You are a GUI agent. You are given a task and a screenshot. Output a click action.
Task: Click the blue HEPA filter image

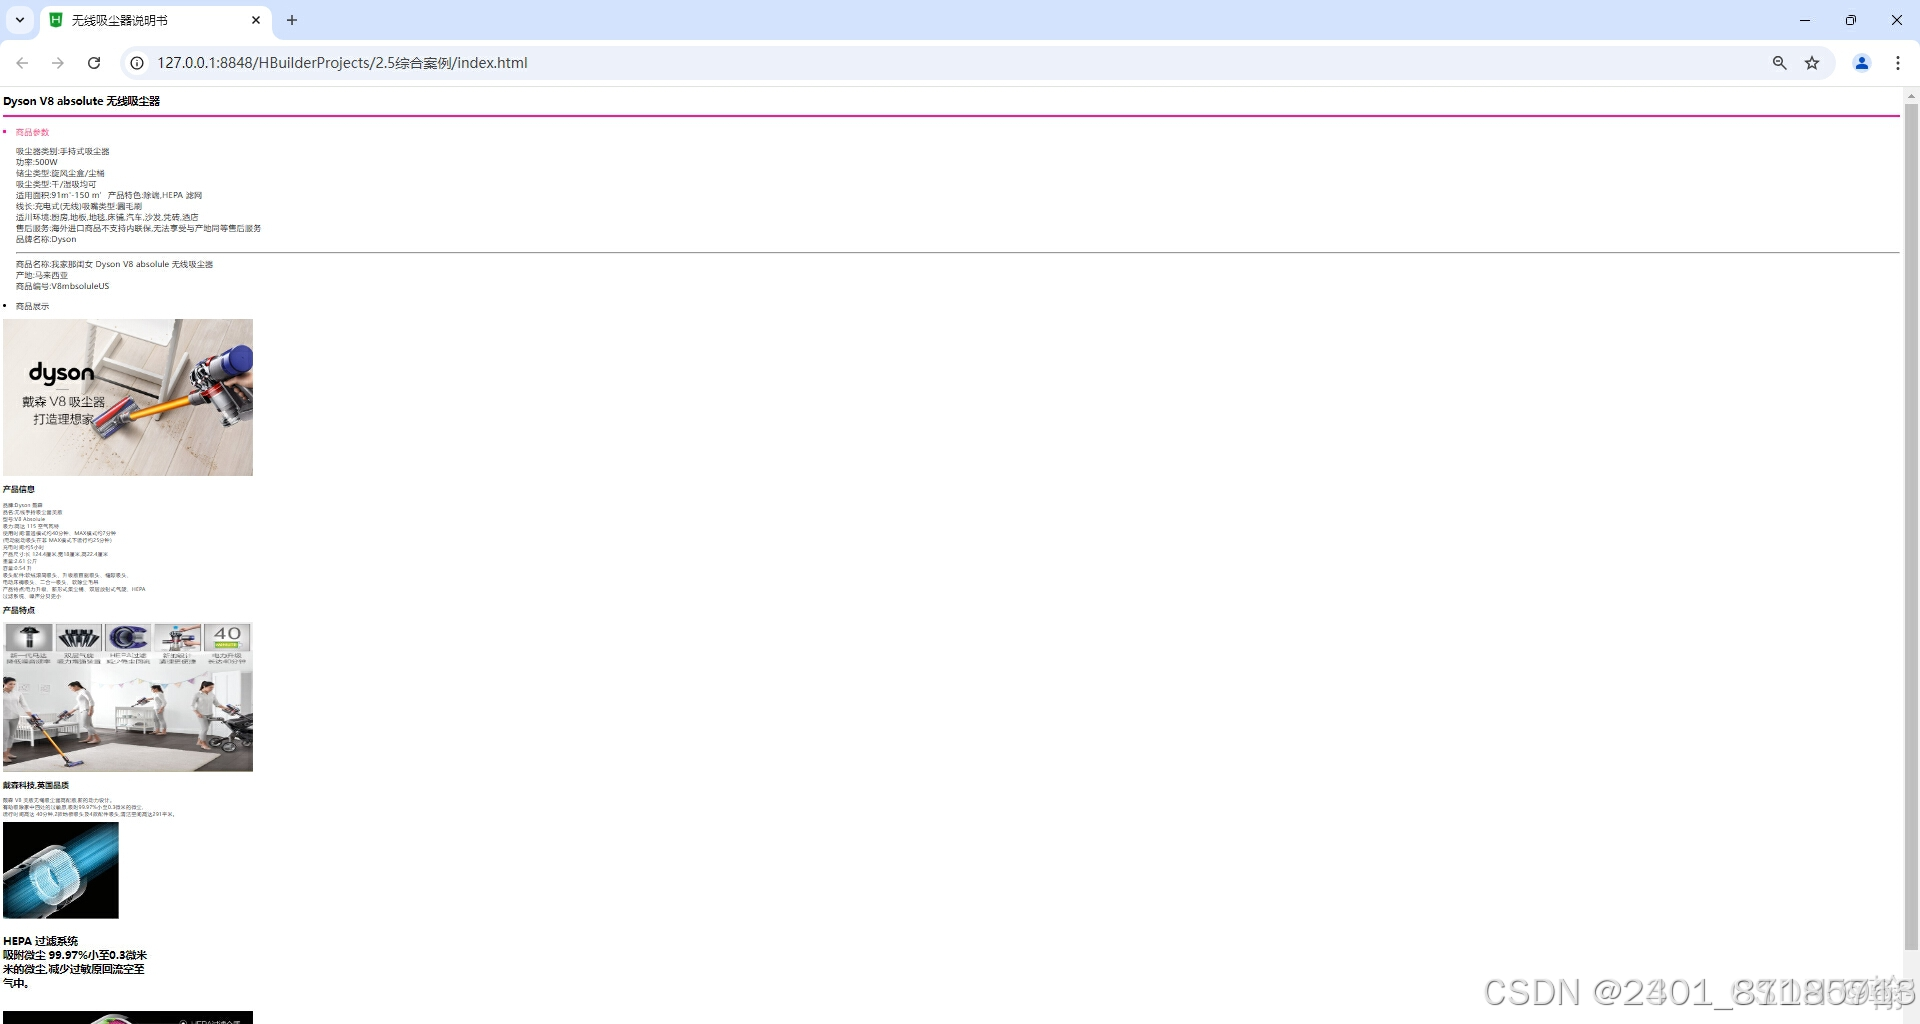(61, 870)
